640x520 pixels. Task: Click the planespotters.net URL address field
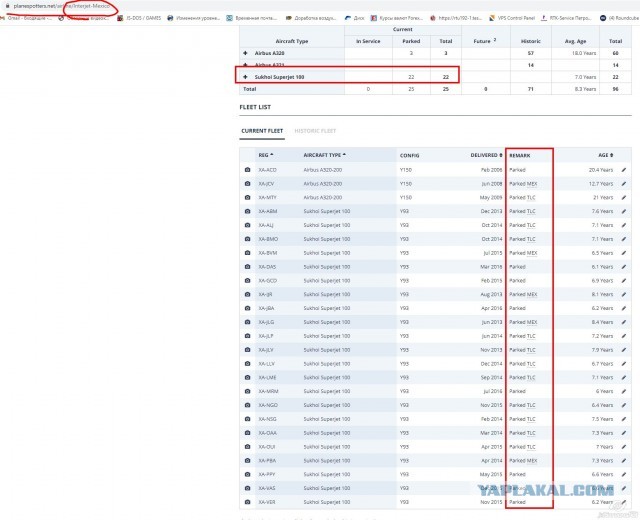click(61, 6)
